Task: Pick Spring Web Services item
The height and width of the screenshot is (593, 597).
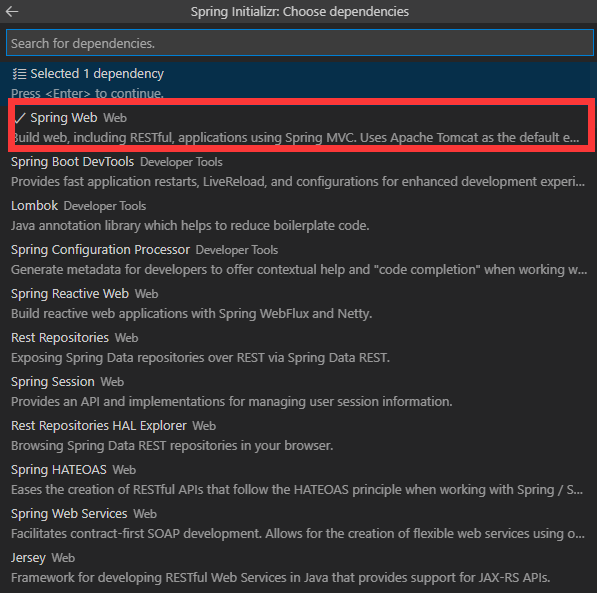Action: [298, 524]
